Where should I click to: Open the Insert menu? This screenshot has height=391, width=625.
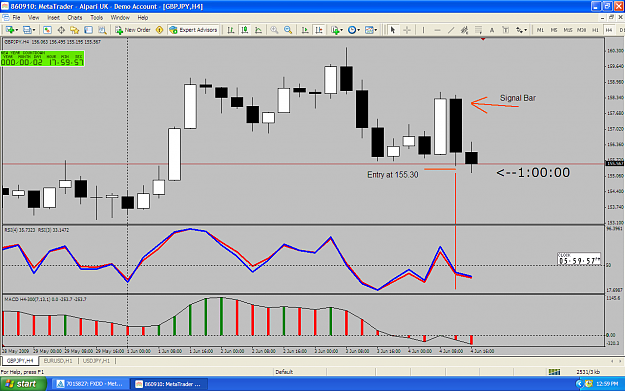pos(53,18)
